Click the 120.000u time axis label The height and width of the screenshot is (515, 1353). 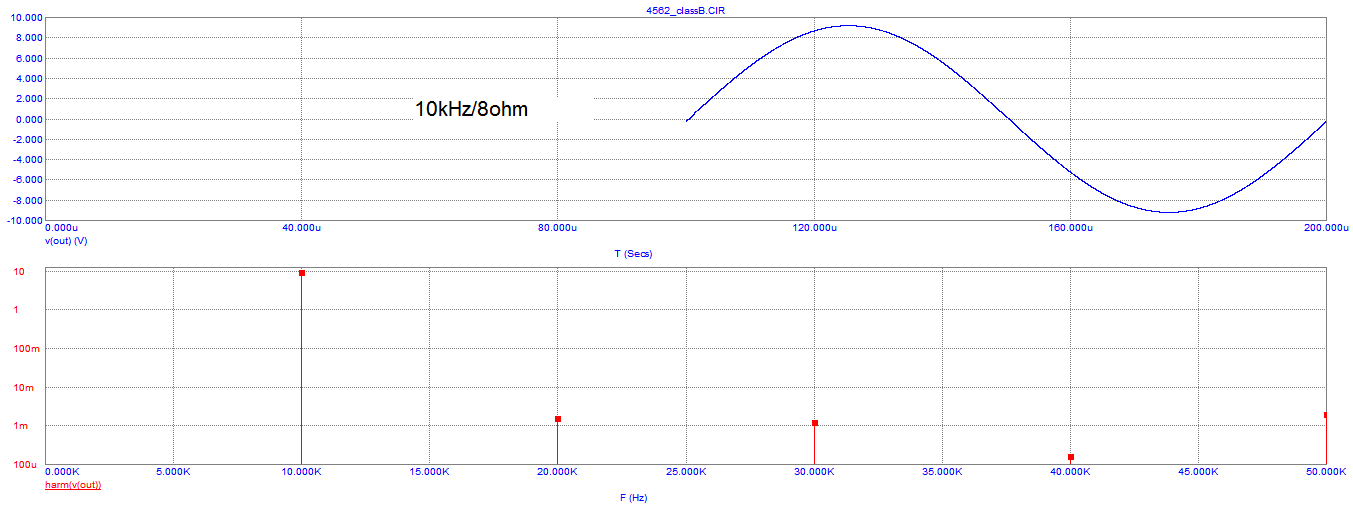814,229
